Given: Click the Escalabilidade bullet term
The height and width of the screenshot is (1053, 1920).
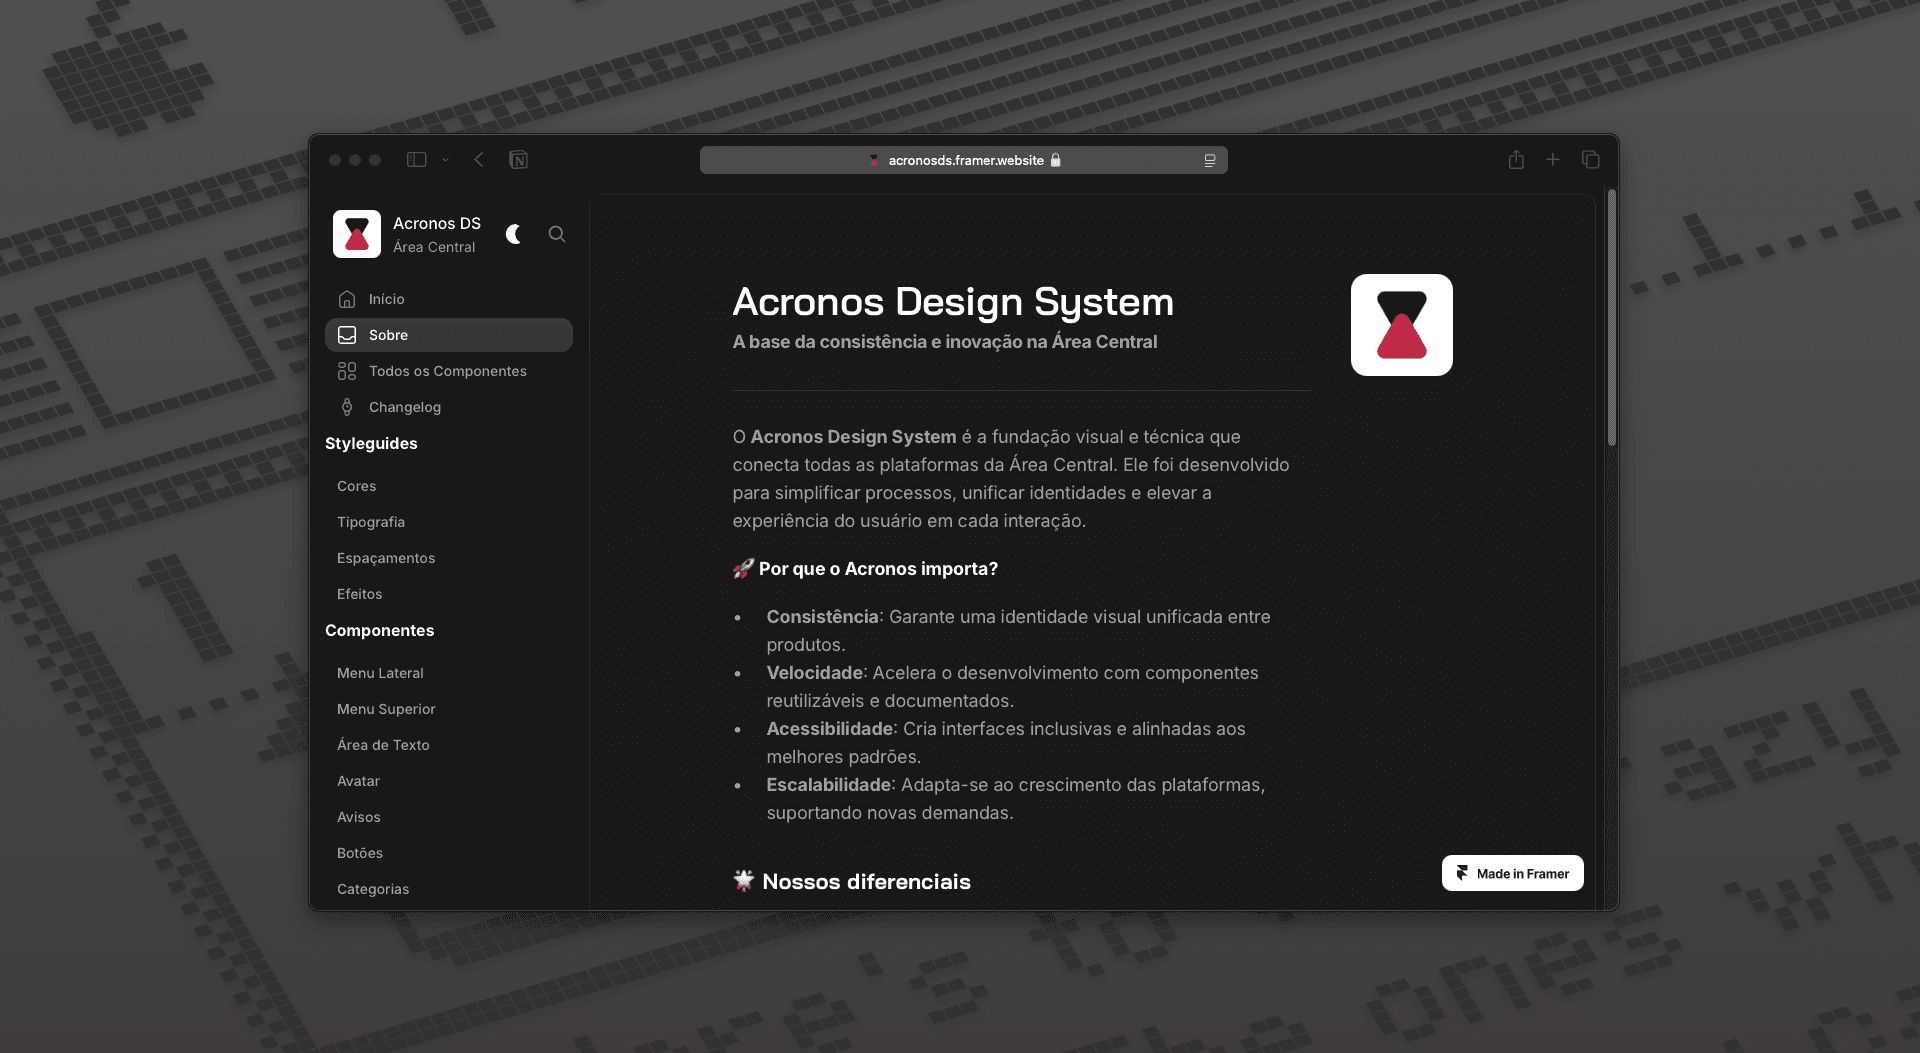Looking at the screenshot, I should point(828,785).
